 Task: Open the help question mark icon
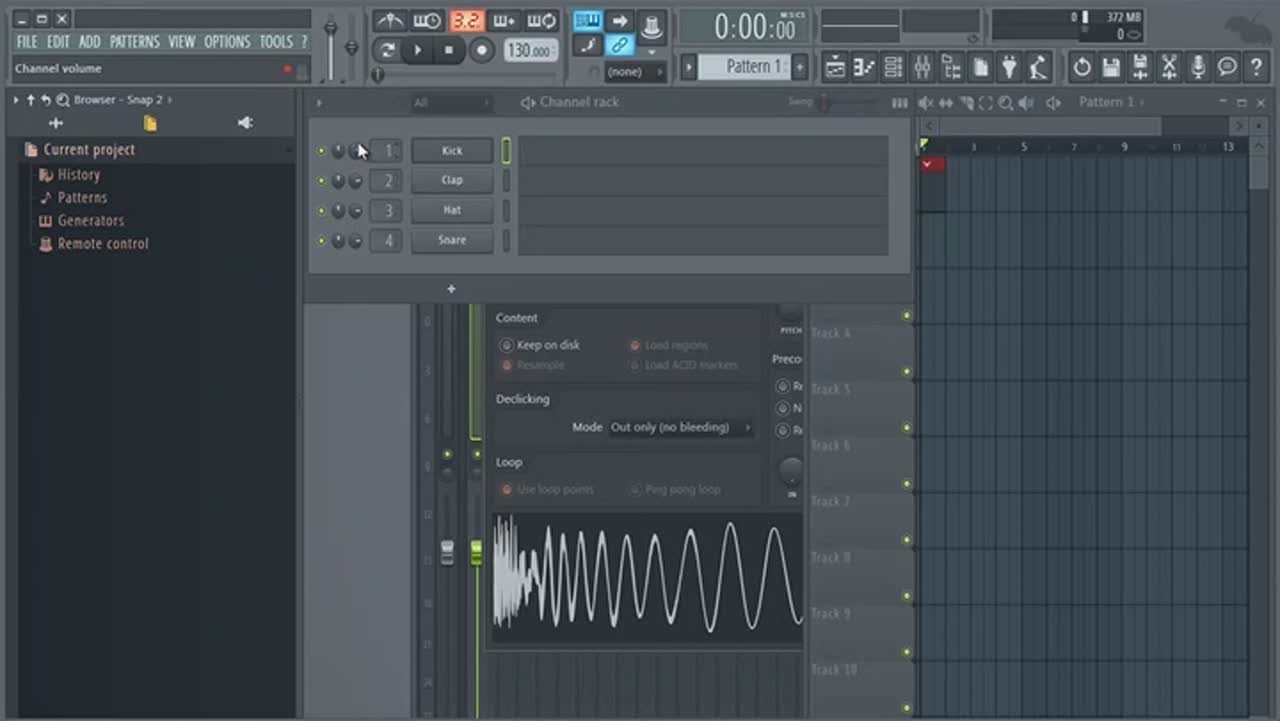pos(1256,68)
